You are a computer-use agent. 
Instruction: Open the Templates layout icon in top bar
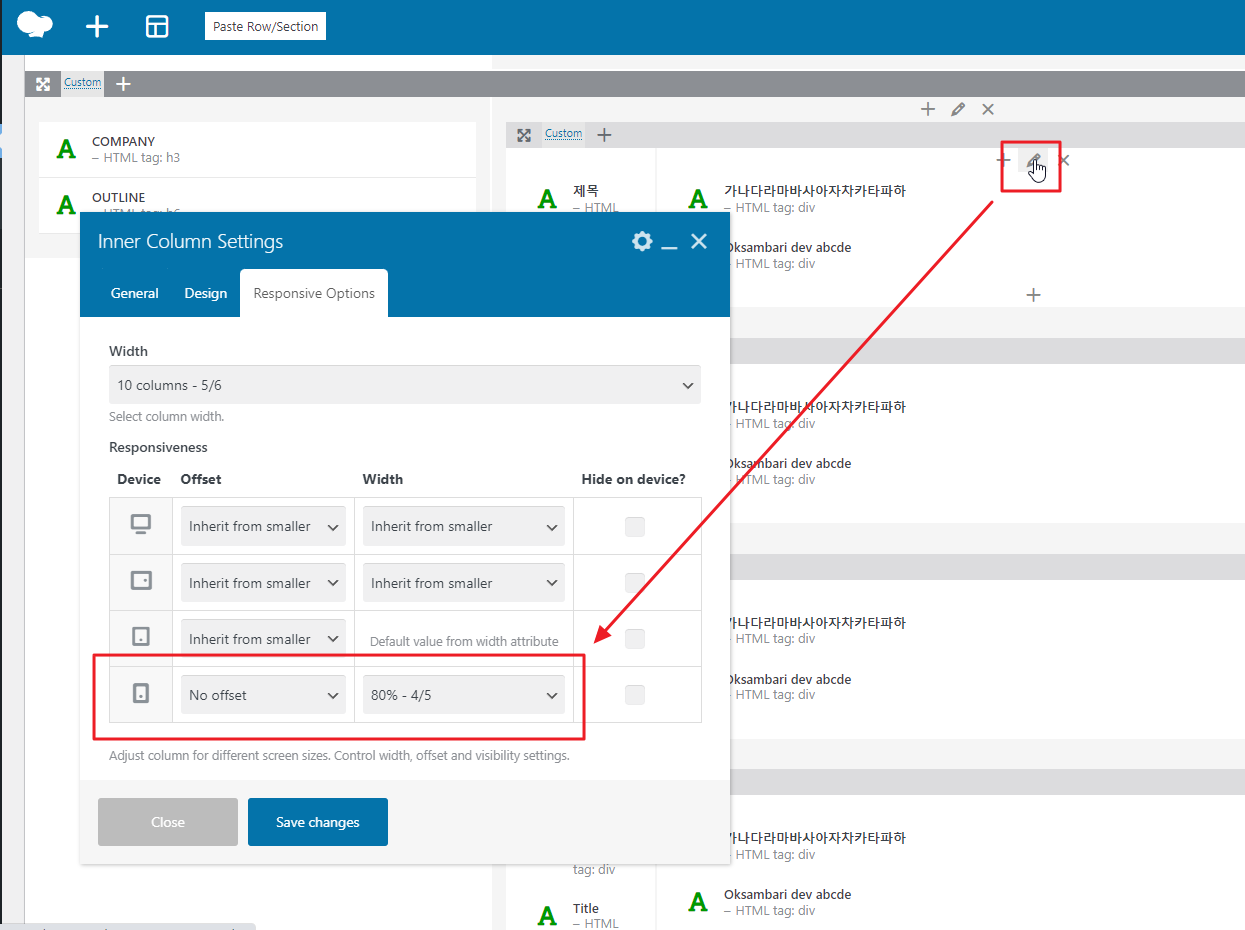tap(157, 27)
